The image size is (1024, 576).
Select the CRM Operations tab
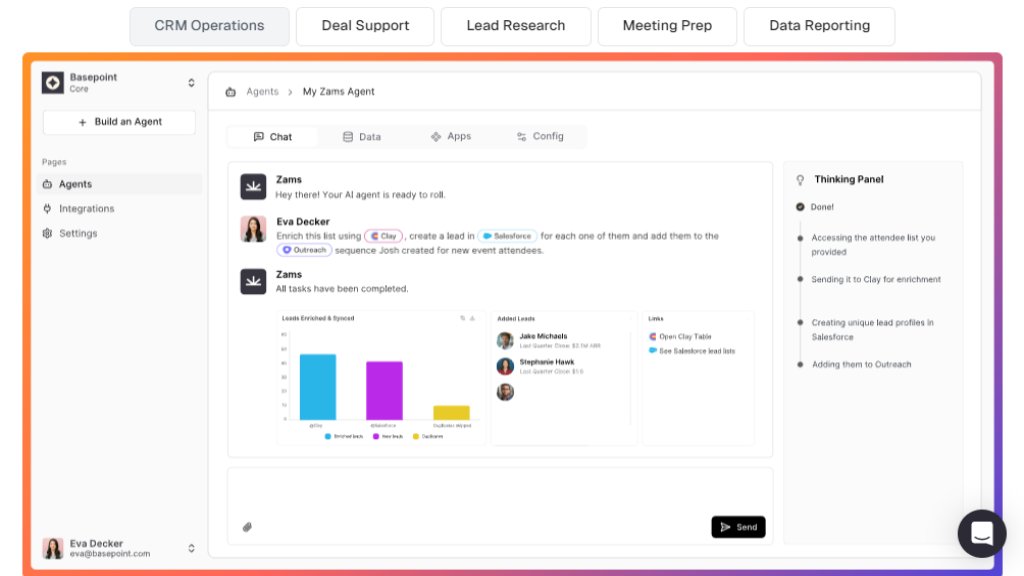[209, 26]
